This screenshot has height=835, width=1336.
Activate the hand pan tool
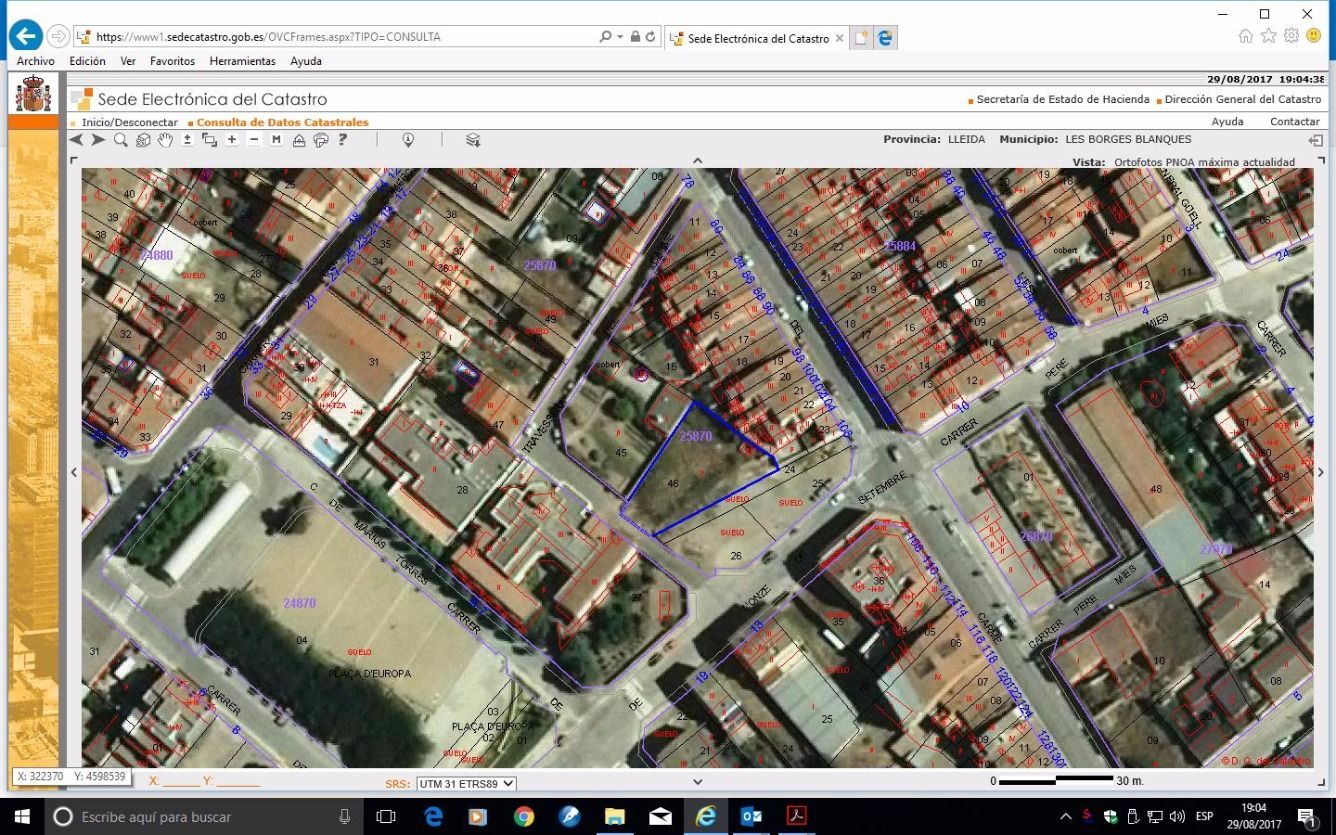point(165,140)
